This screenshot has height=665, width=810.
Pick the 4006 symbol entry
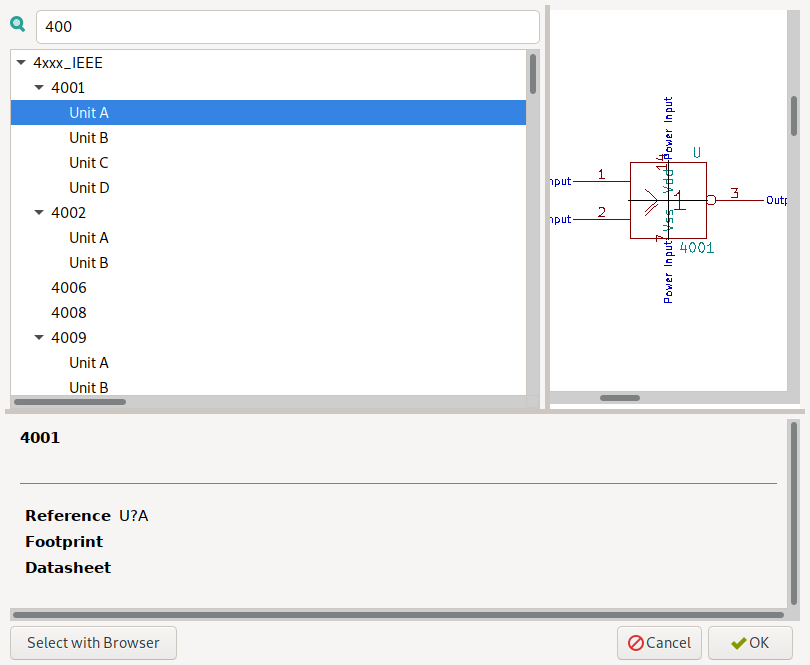click(x=69, y=288)
